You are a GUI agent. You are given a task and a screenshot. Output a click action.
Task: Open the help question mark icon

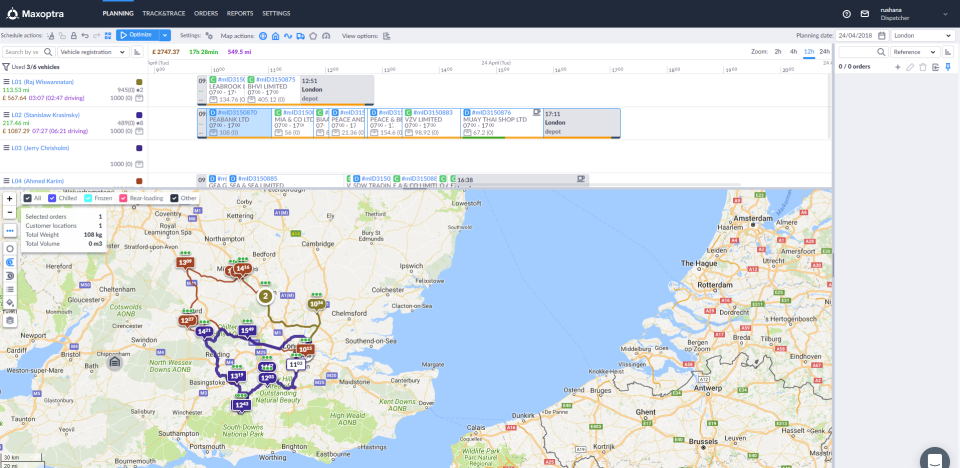(x=847, y=13)
